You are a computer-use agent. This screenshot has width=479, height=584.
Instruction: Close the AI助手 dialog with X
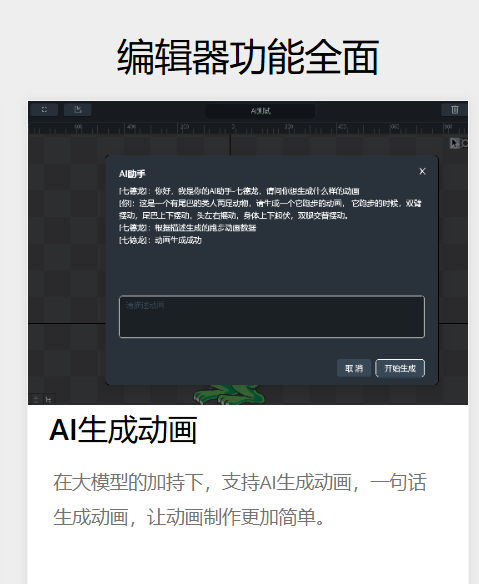pyautogui.click(x=422, y=171)
